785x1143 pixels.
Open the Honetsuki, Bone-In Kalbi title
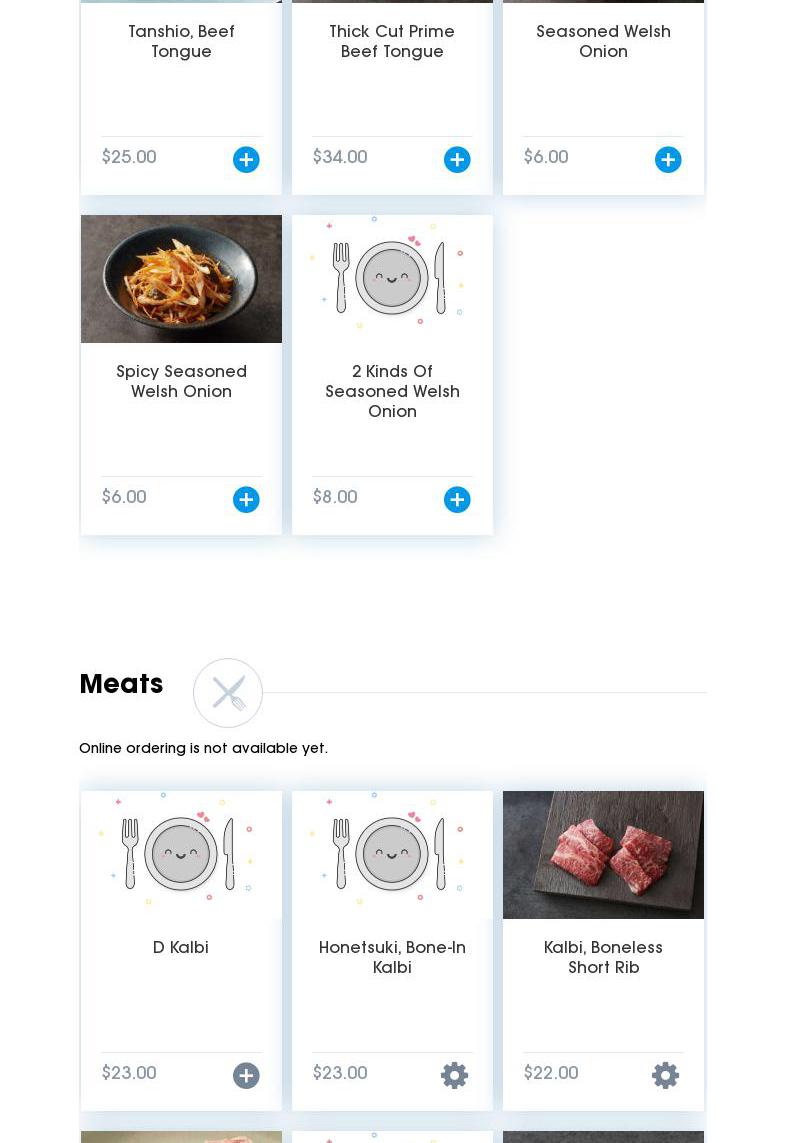(392, 957)
